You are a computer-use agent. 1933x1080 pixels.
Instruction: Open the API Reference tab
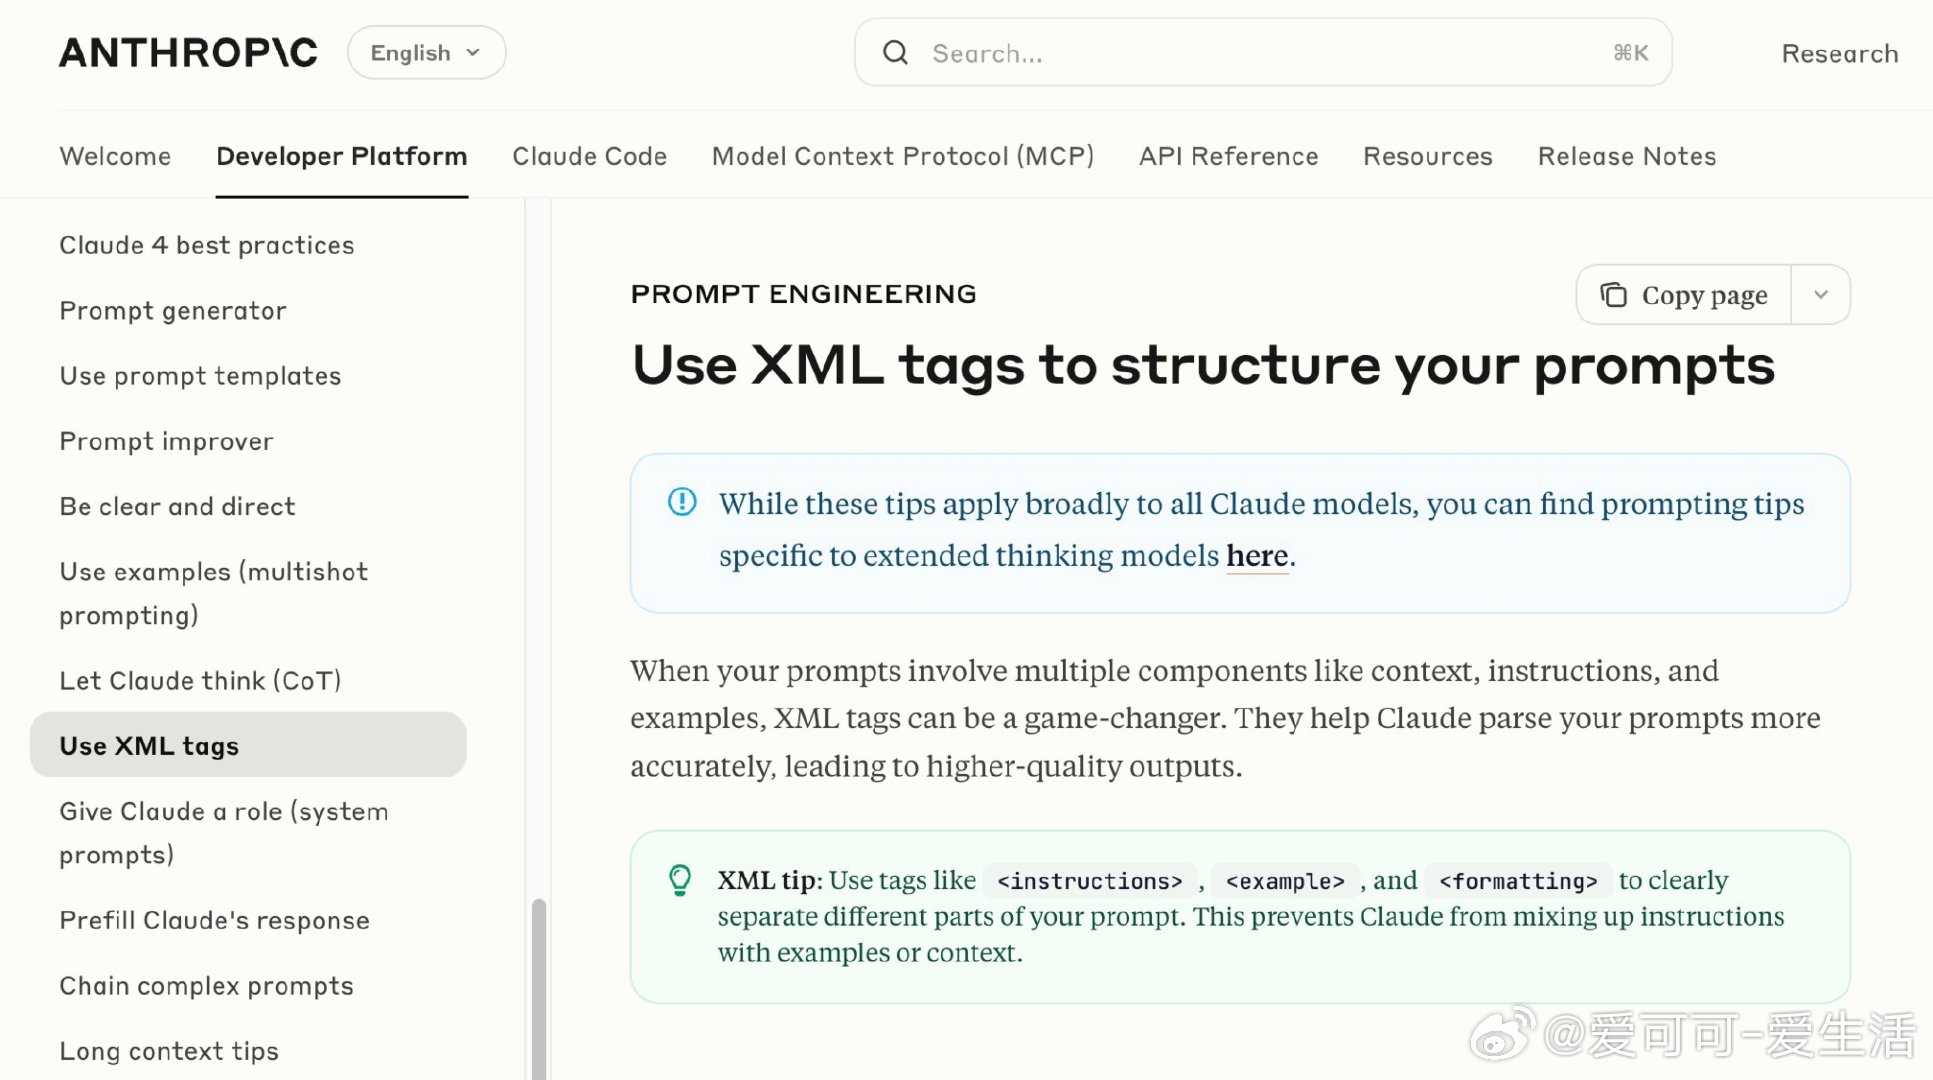[1228, 157]
